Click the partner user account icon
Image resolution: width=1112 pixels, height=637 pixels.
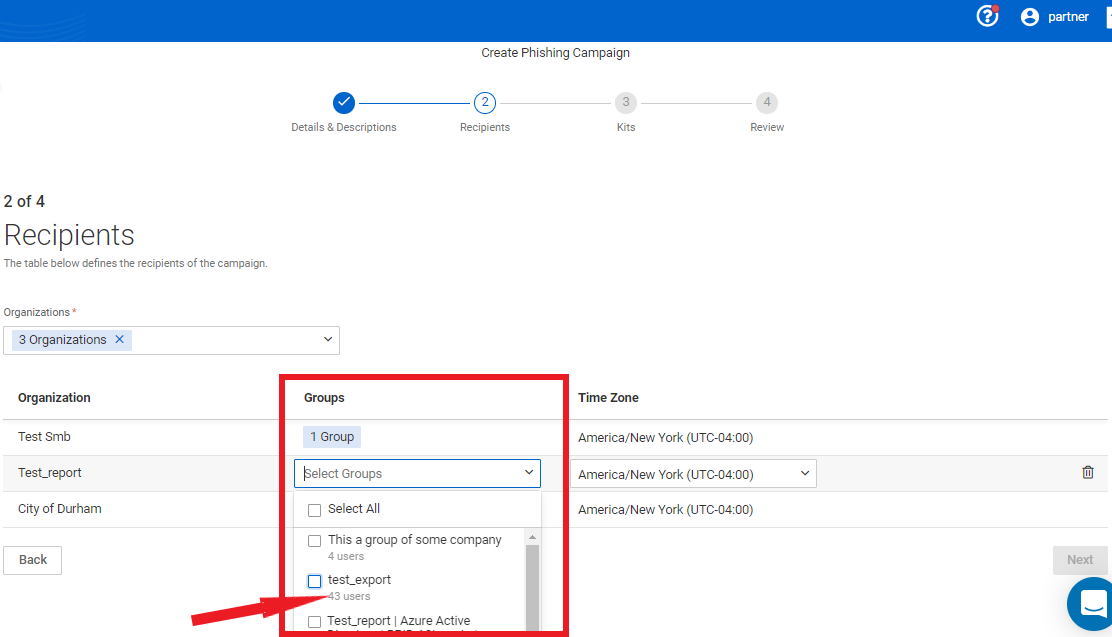pos(1029,16)
